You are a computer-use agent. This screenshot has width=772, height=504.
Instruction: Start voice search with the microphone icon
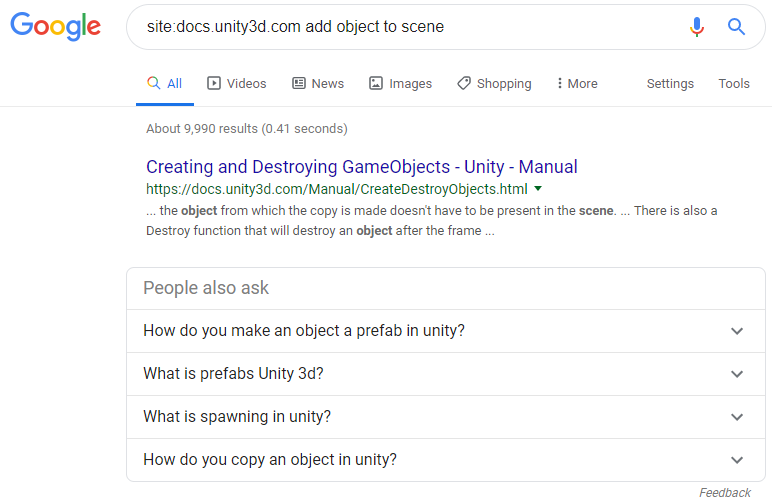point(697,27)
